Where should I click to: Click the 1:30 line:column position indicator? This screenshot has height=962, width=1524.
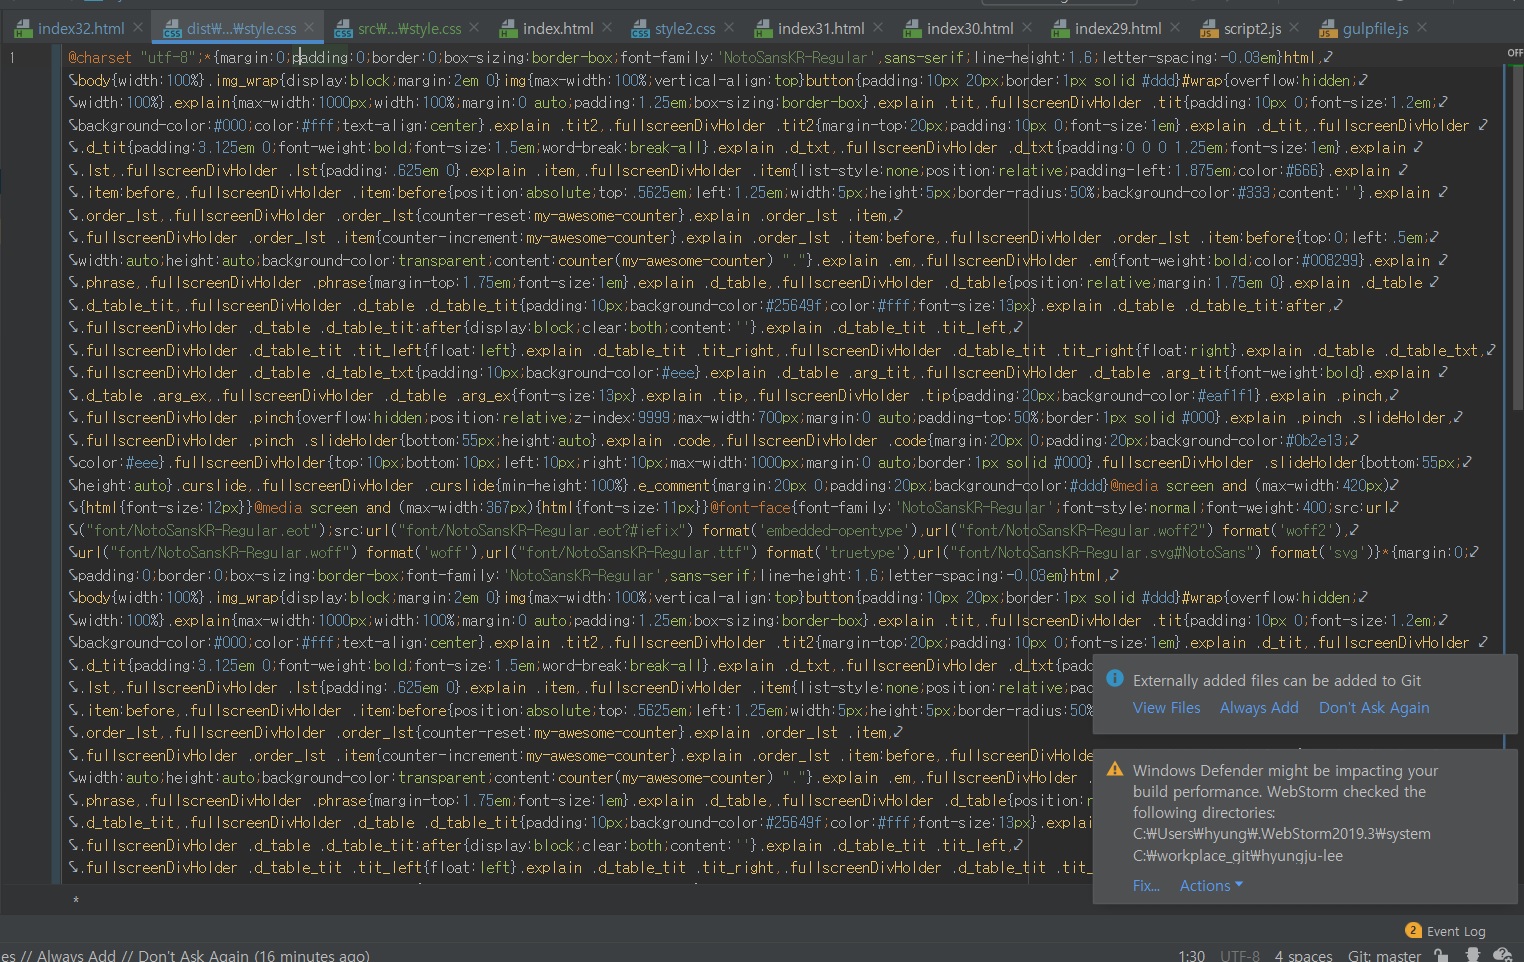click(x=1191, y=956)
